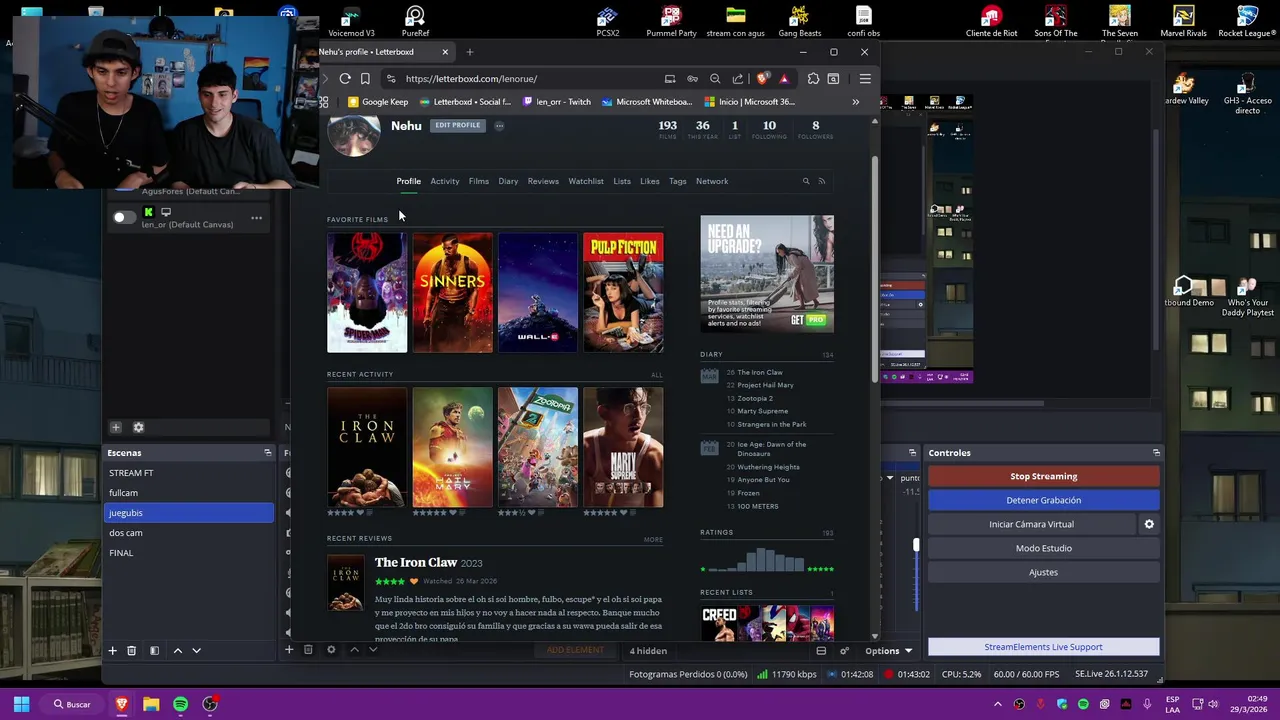
Task: Open source properties gear in Fuentes toolbar
Action: point(331,650)
